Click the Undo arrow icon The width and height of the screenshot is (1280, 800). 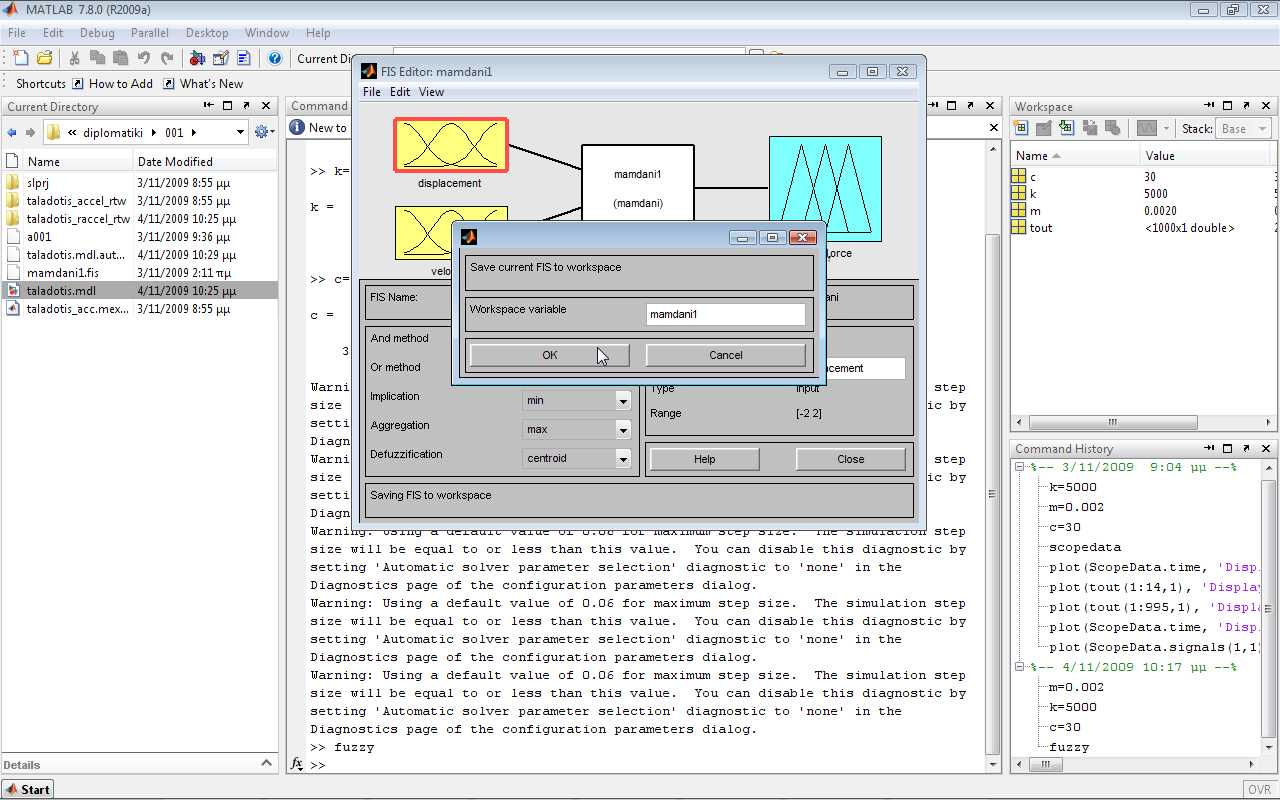point(144,59)
